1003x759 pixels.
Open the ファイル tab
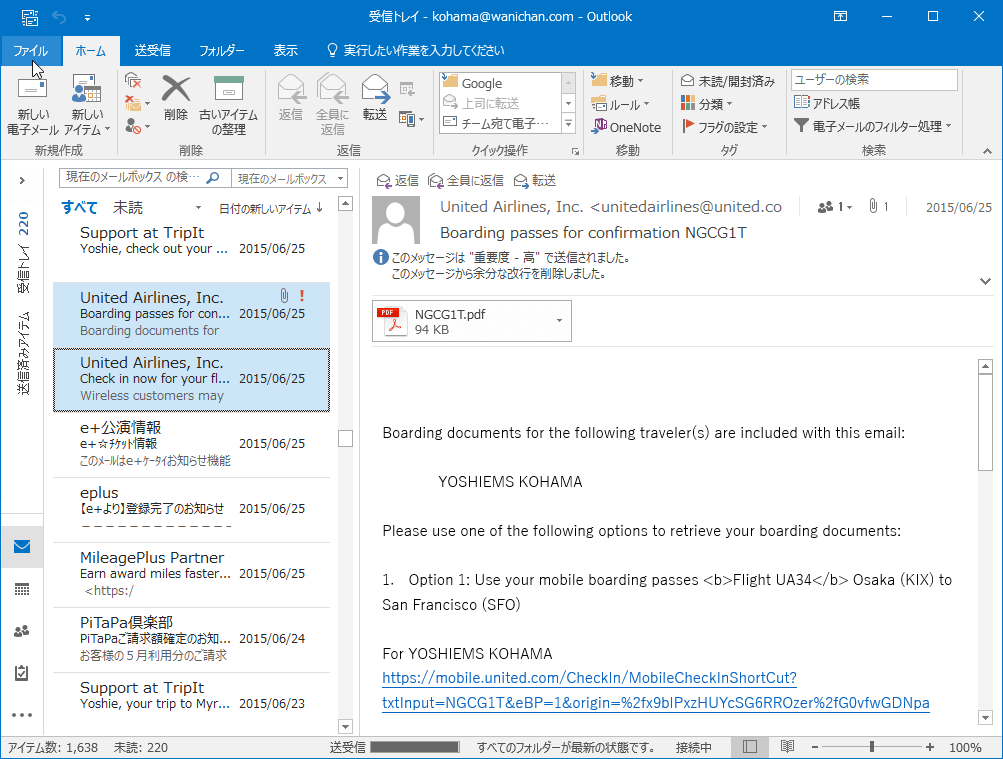click(x=31, y=51)
